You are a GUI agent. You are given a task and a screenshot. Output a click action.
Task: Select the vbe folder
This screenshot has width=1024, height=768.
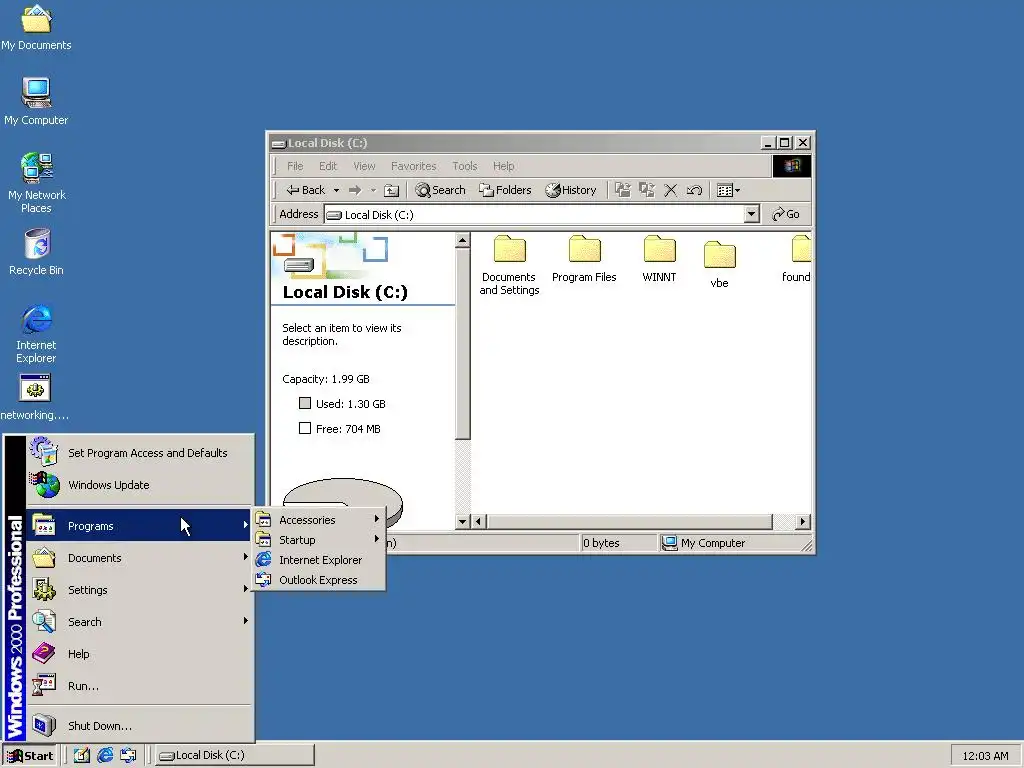point(720,265)
